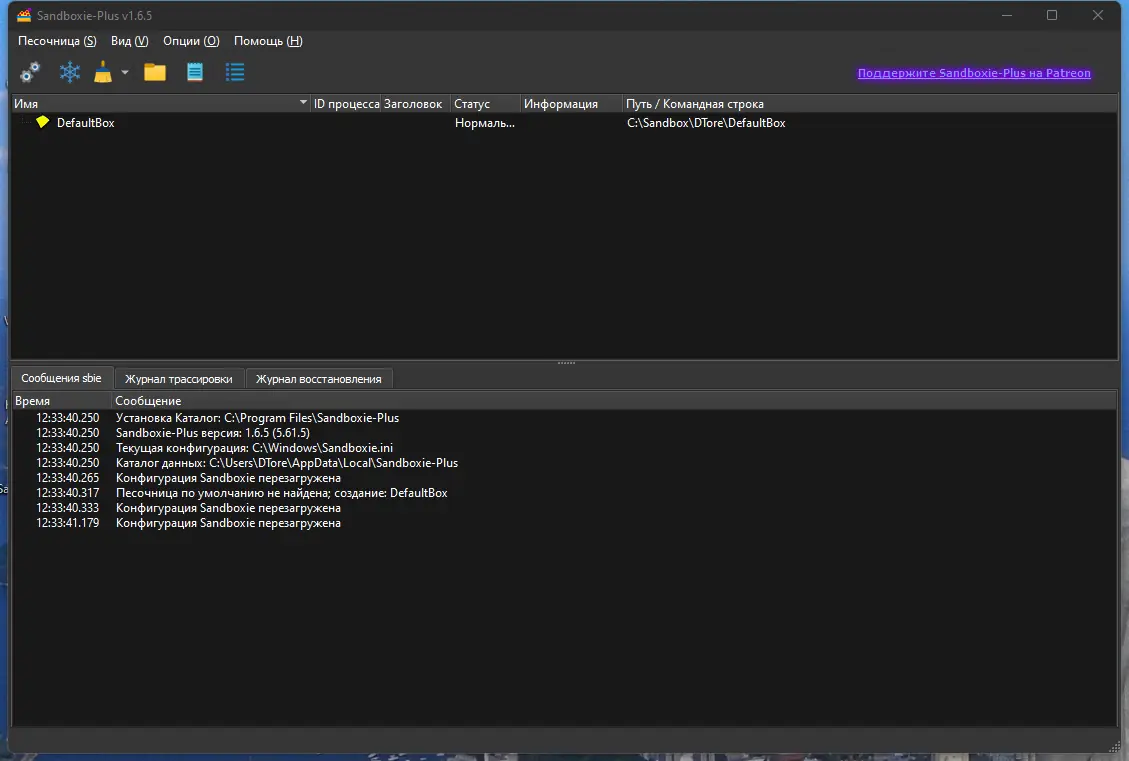1129x761 pixels.
Task: Select log entry with time 12:33:41.179
Action: pos(564,523)
